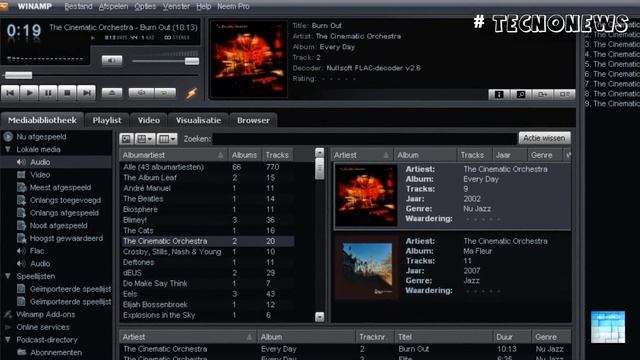Stop playback with the Stop button

67,93
